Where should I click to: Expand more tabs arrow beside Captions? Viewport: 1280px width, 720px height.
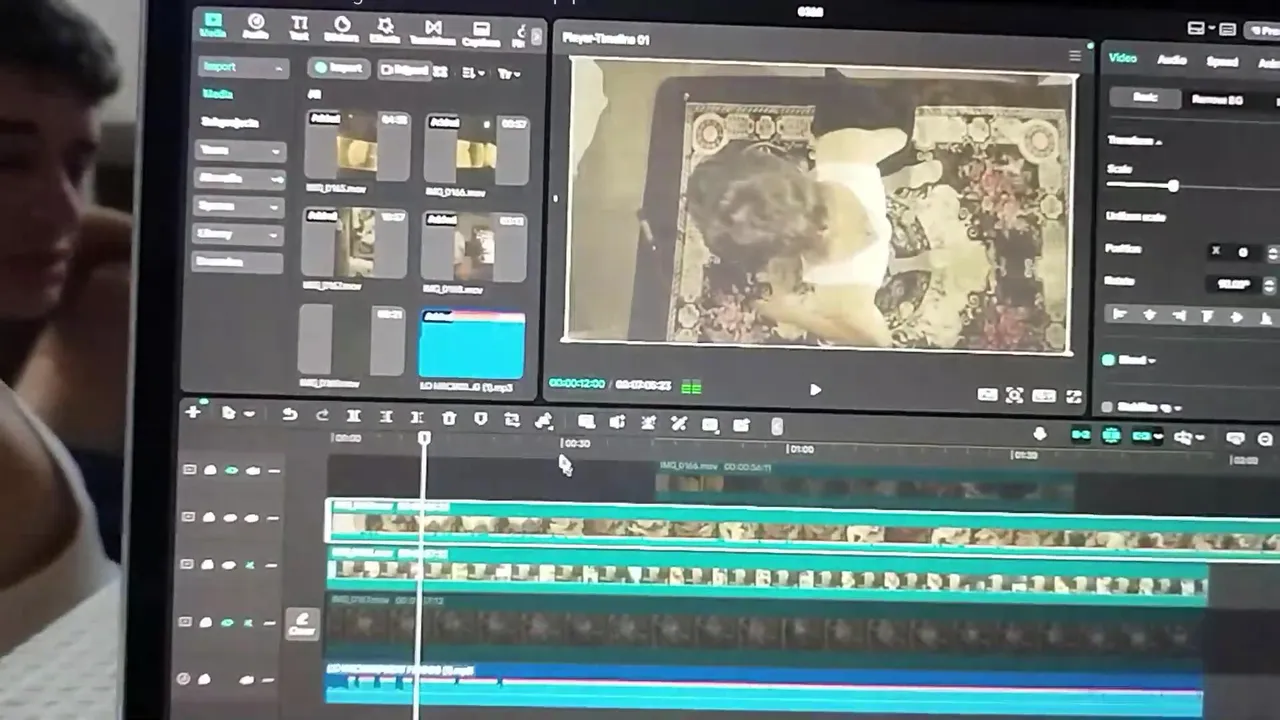(x=536, y=36)
